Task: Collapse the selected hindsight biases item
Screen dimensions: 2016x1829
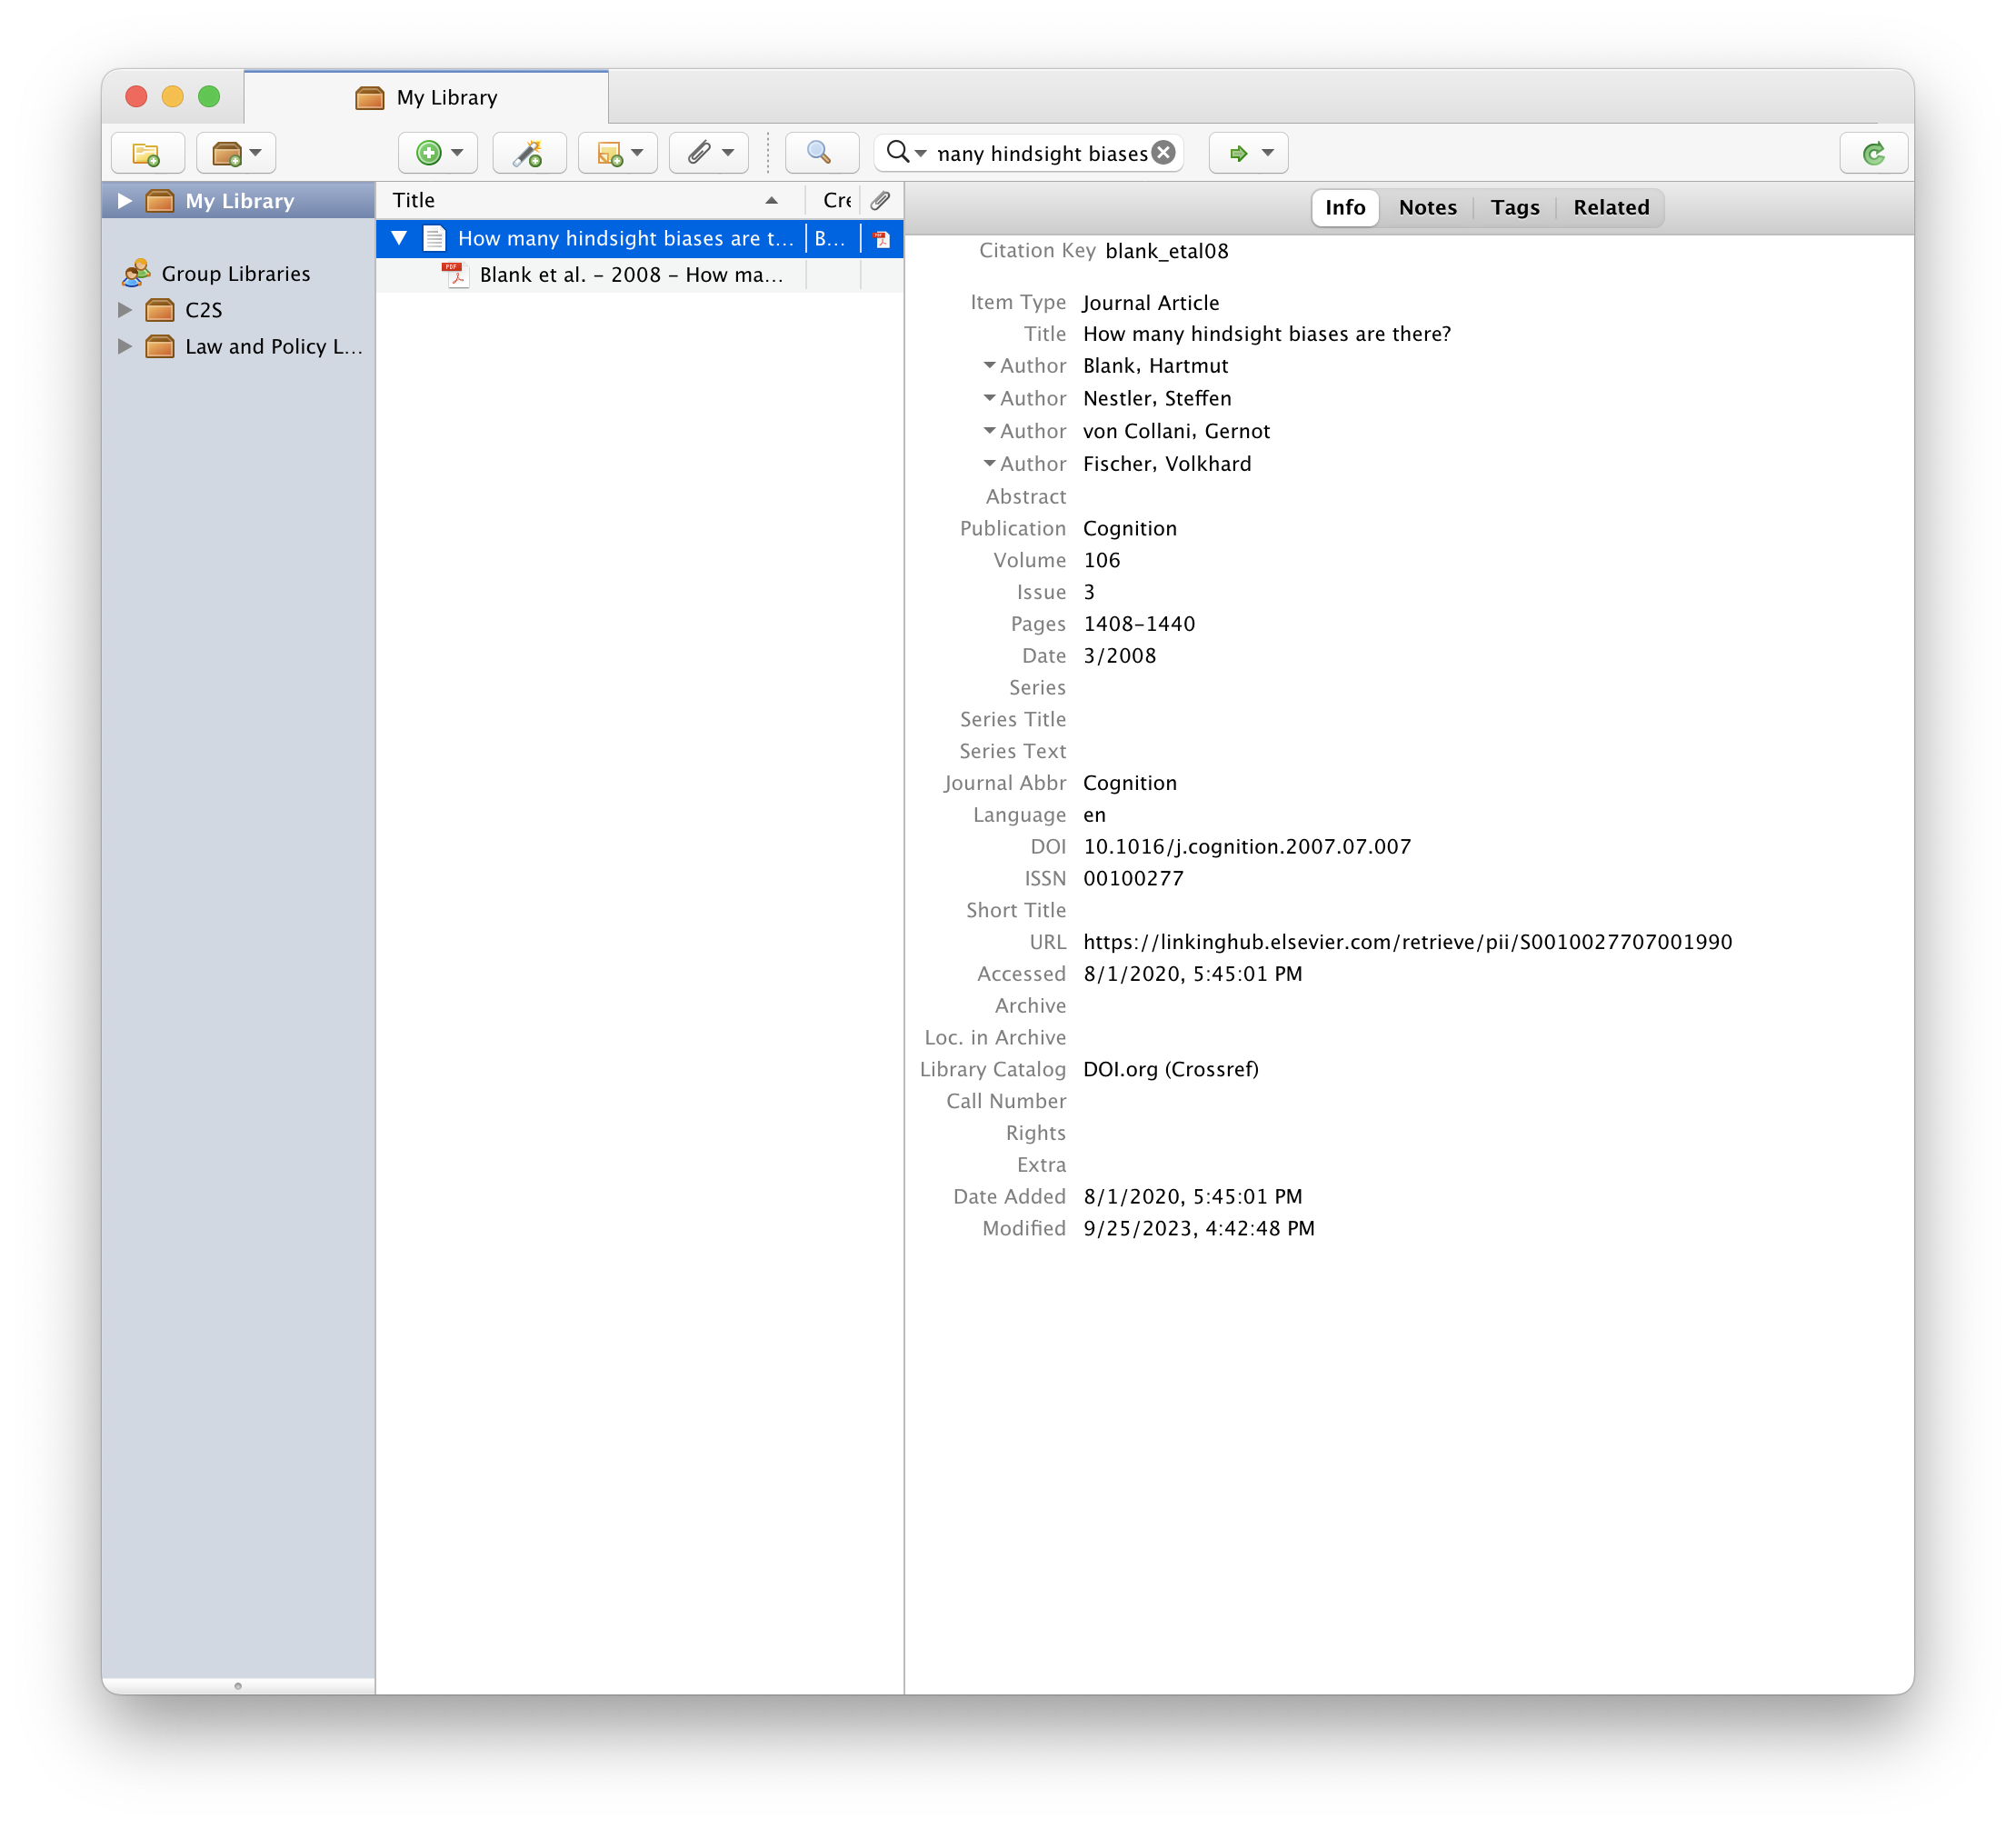Action: click(x=399, y=238)
